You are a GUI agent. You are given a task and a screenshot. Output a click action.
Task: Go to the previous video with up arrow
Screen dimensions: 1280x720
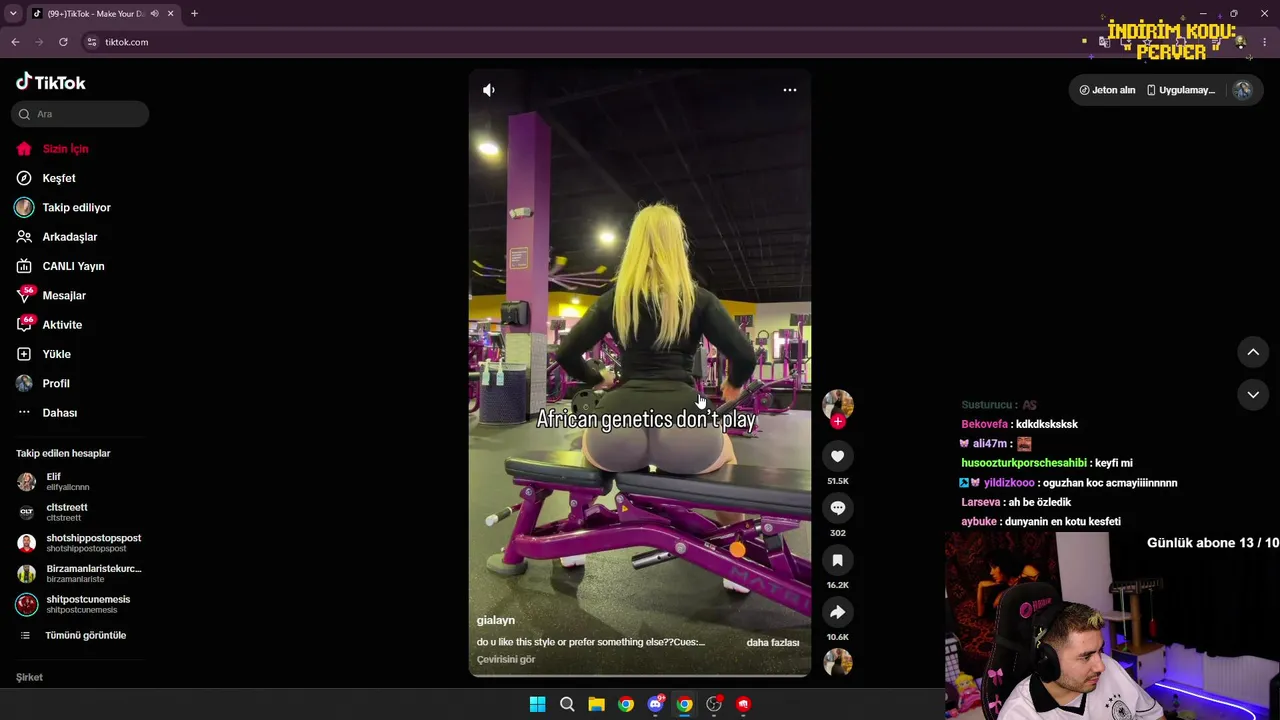pyautogui.click(x=1253, y=352)
